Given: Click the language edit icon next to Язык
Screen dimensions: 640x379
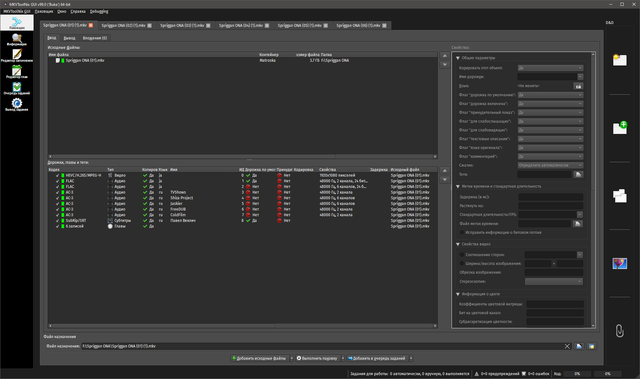Looking at the screenshot, I should [x=578, y=86].
